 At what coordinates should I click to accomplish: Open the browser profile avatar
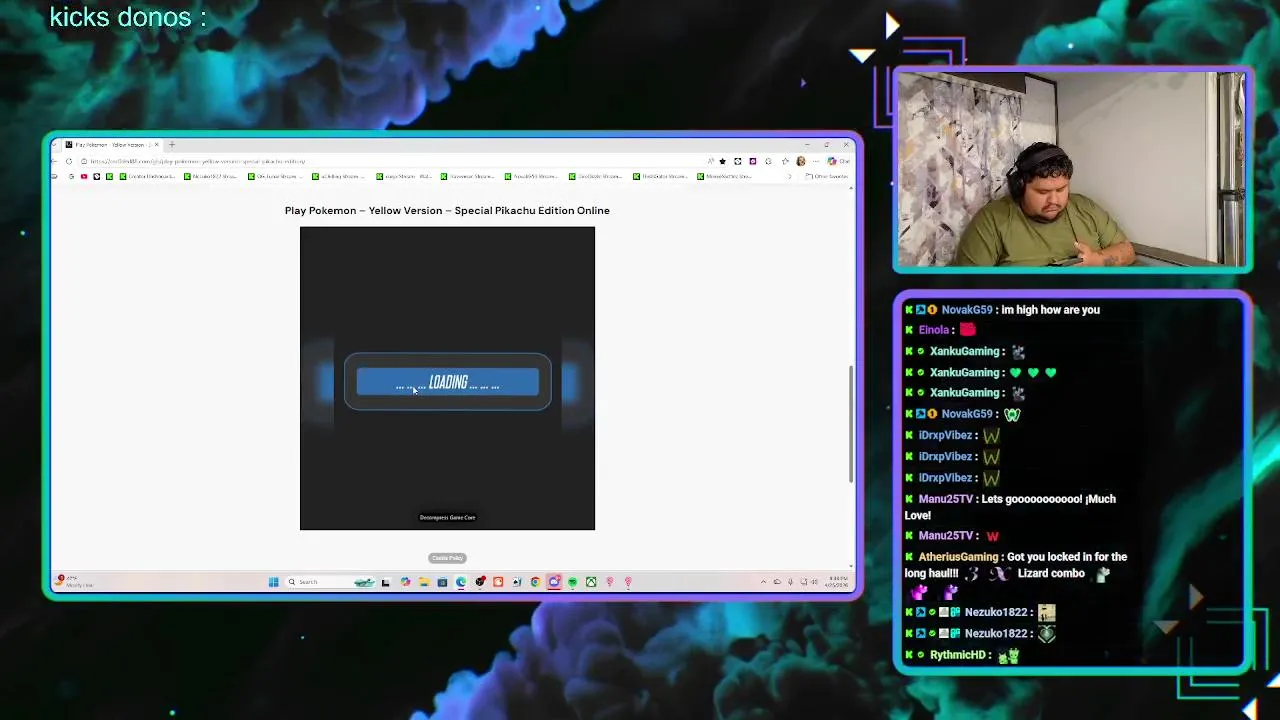(801, 161)
